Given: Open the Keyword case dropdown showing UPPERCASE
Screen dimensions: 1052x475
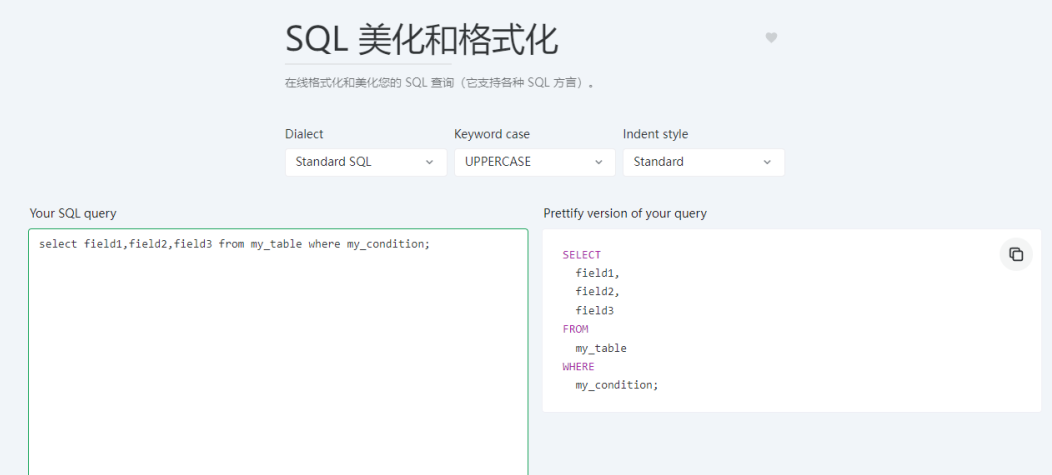Looking at the screenshot, I should click(534, 162).
